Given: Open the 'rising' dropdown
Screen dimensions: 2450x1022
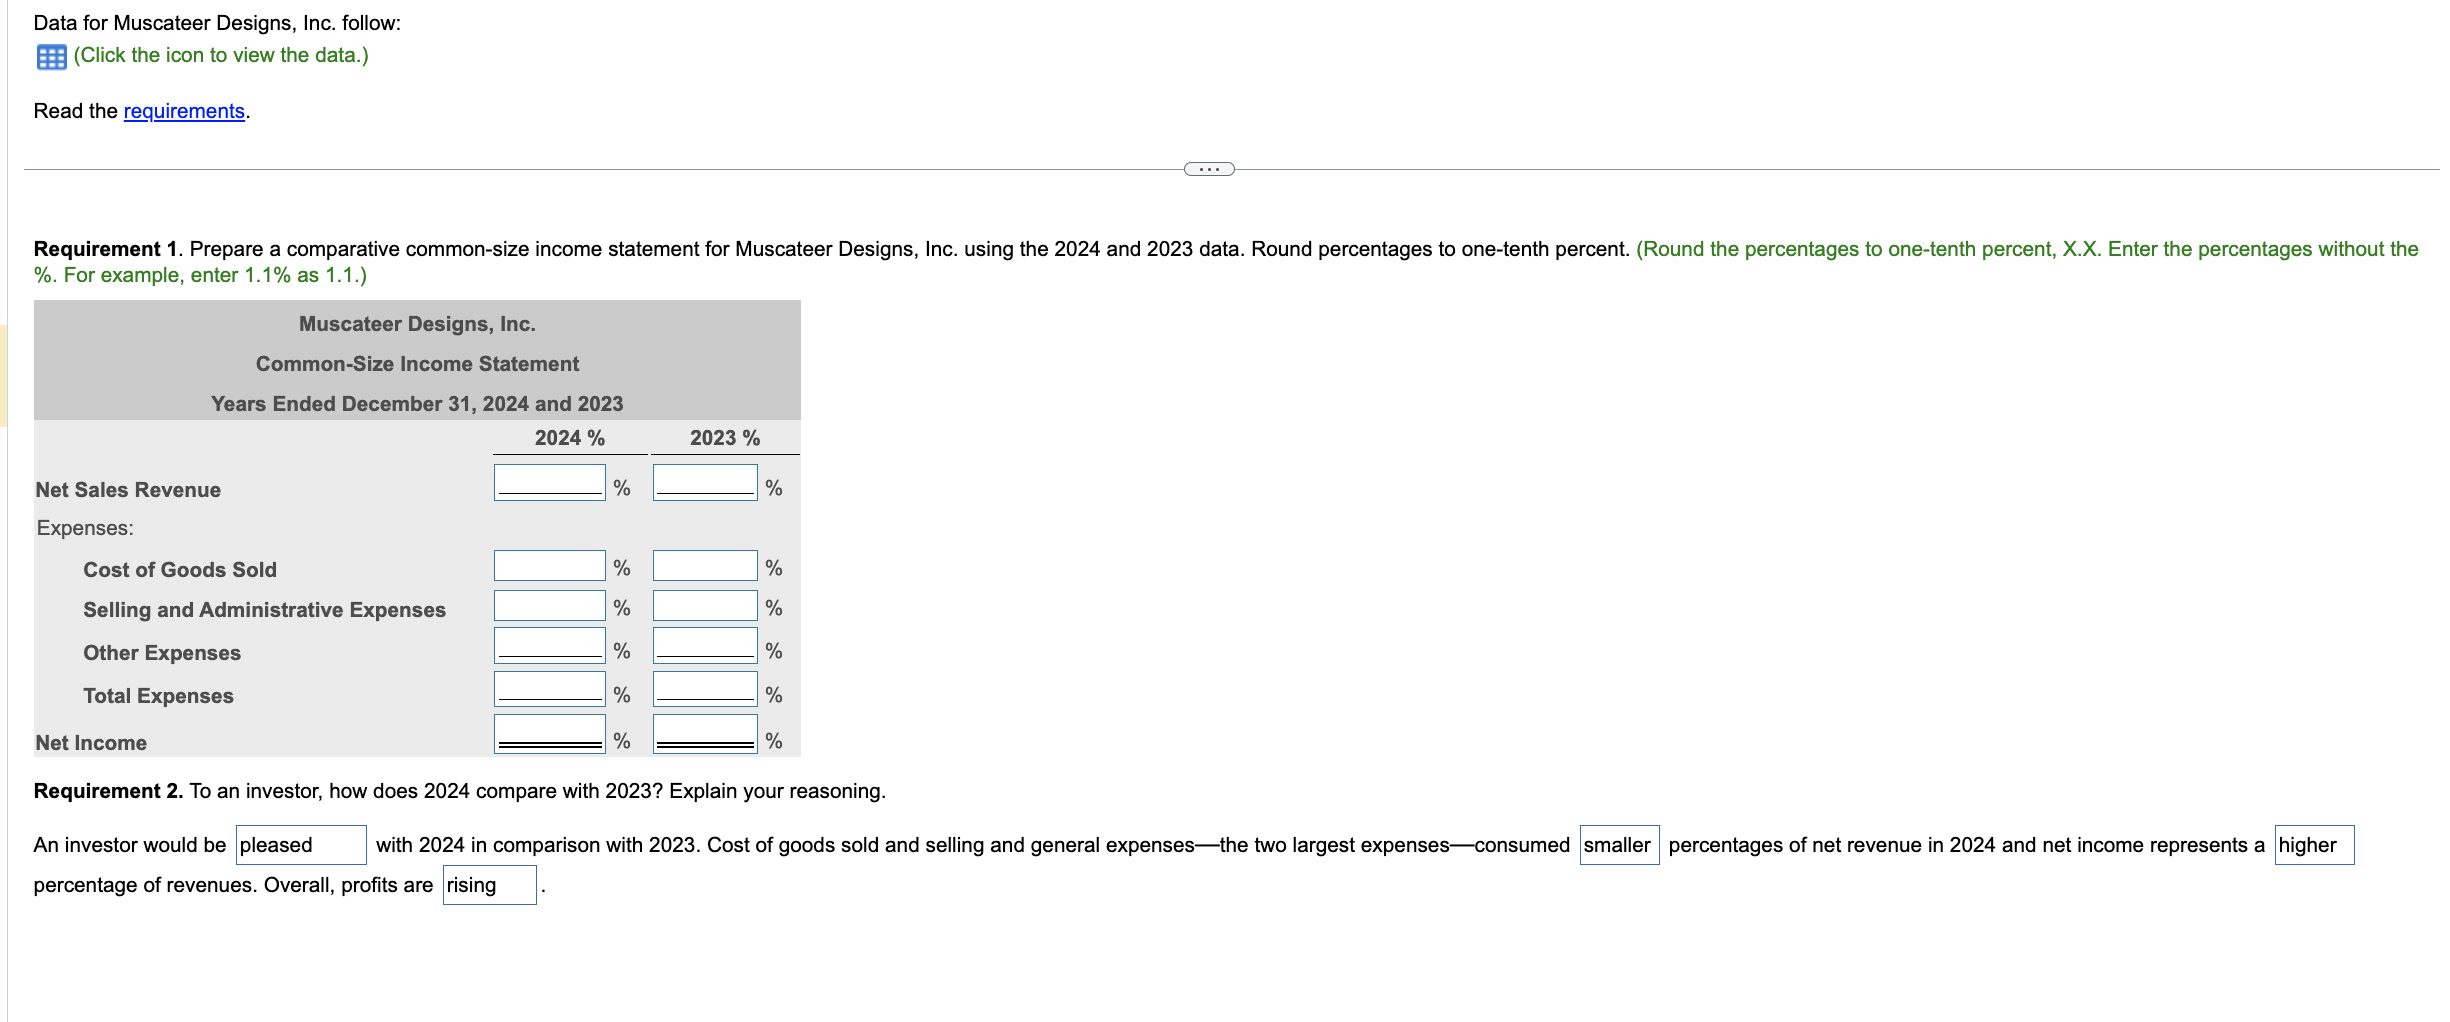Looking at the screenshot, I should pos(490,885).
